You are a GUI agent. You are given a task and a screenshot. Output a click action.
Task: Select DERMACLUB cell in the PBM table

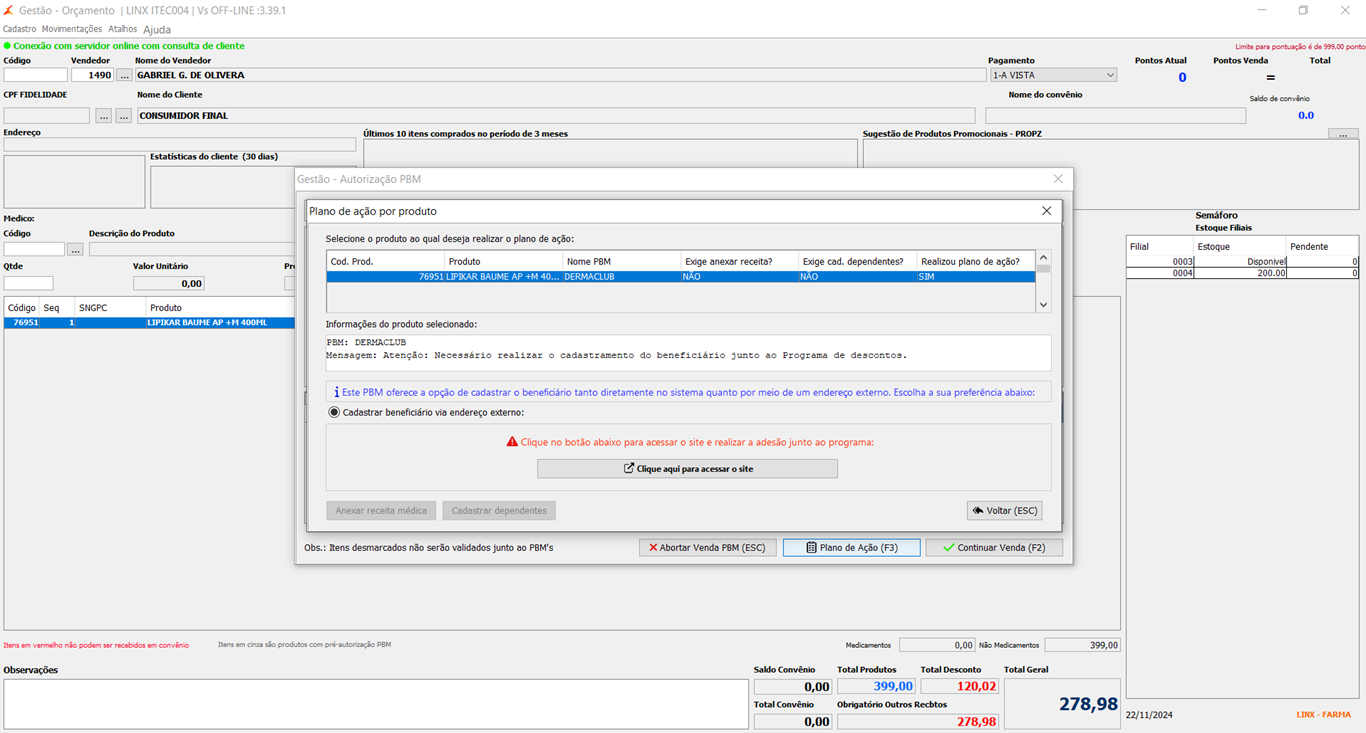click(x=621, y=277)
